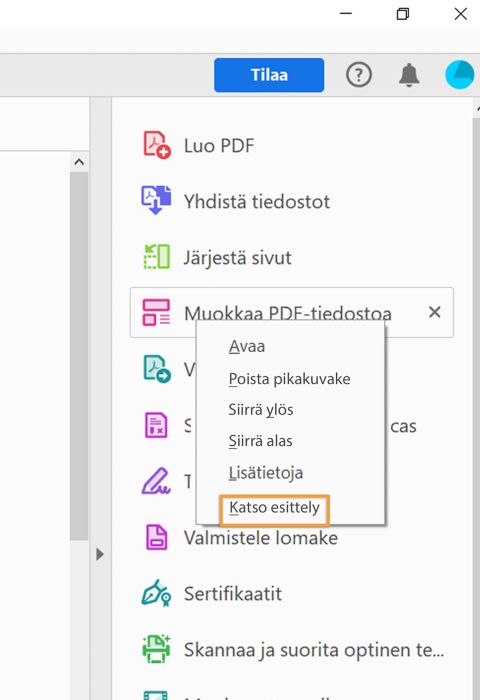Click Katso esittely menu entry
Viewport: 480px width, 700px height.
tap(274, 508)
